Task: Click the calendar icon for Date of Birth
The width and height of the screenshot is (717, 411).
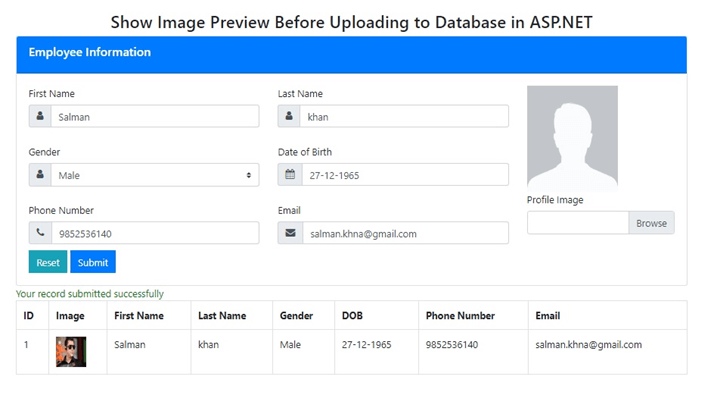Action: tap(290, 175)
